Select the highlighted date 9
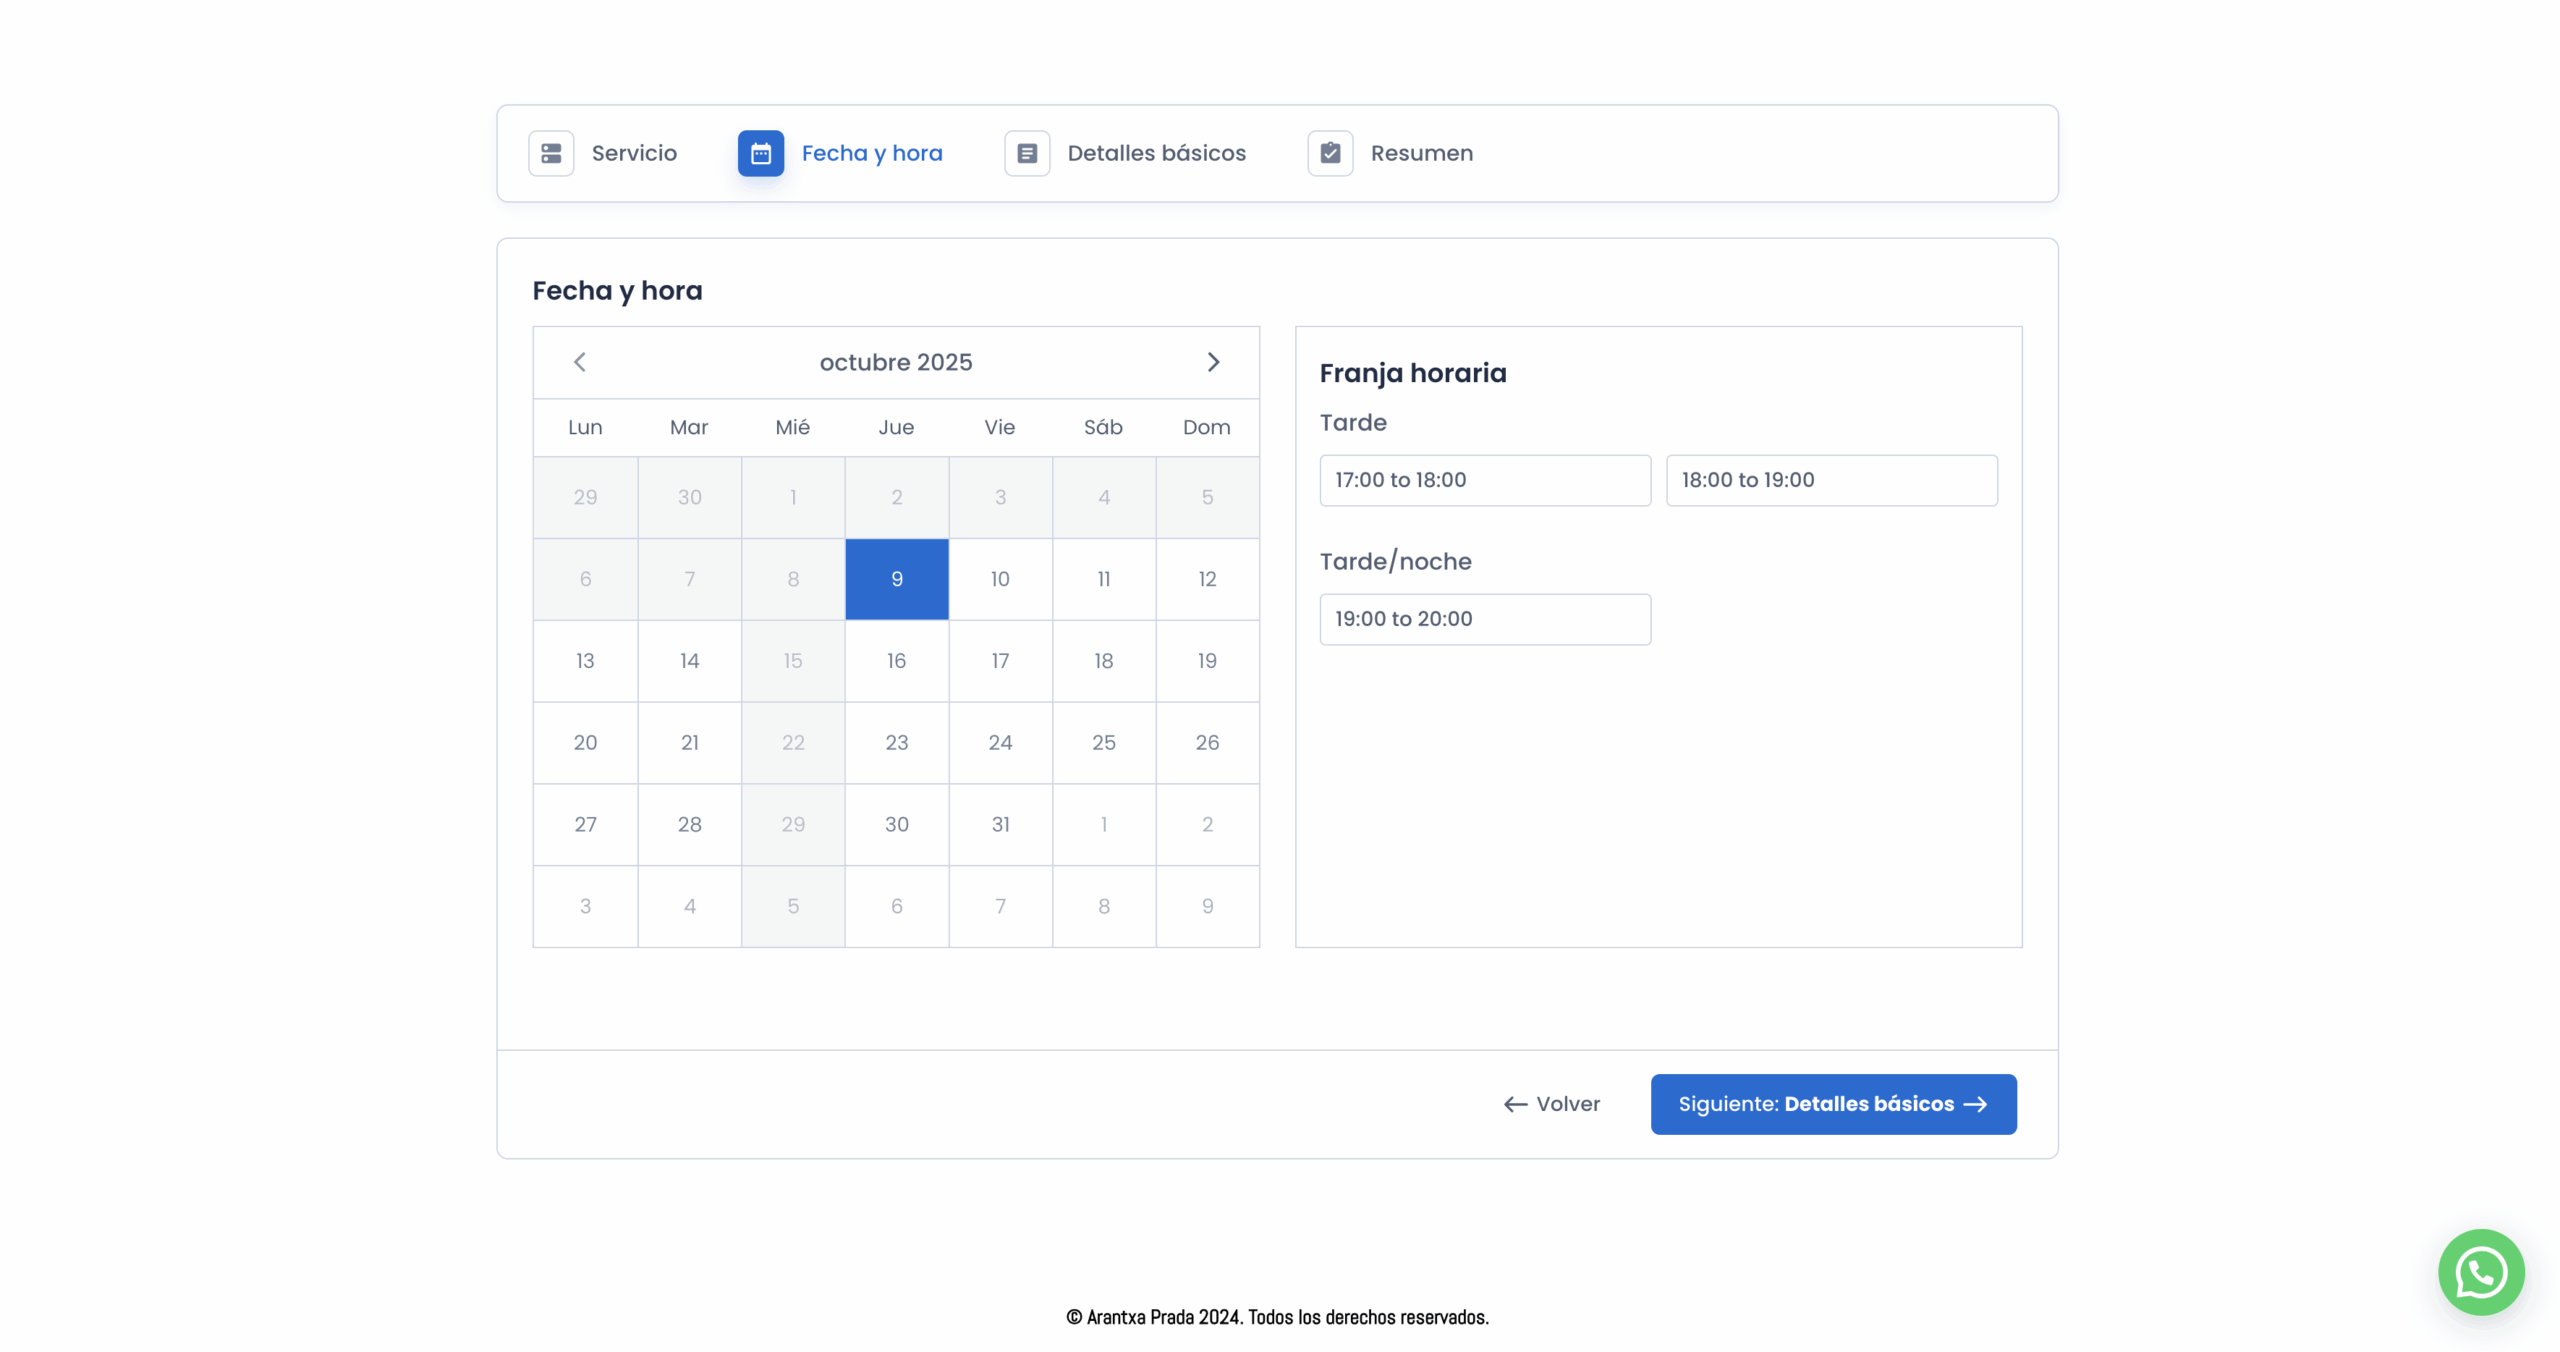The height and width of the screenshot is (1352, 2560). [x=896, y=579]
